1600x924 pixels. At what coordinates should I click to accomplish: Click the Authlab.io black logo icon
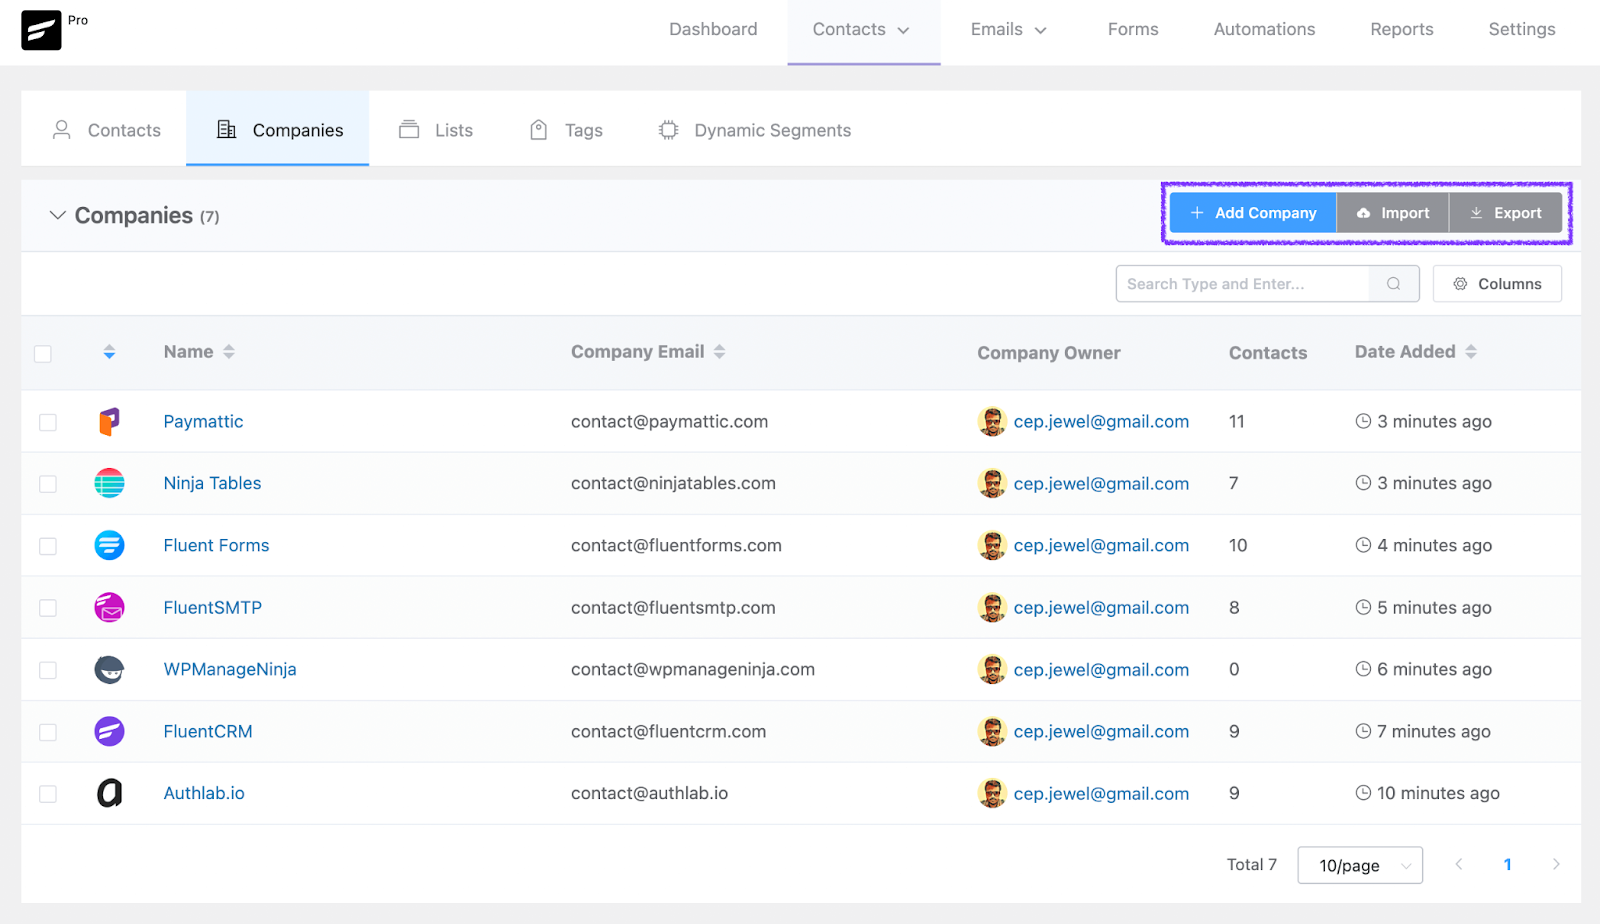click(x=109, y=794)
